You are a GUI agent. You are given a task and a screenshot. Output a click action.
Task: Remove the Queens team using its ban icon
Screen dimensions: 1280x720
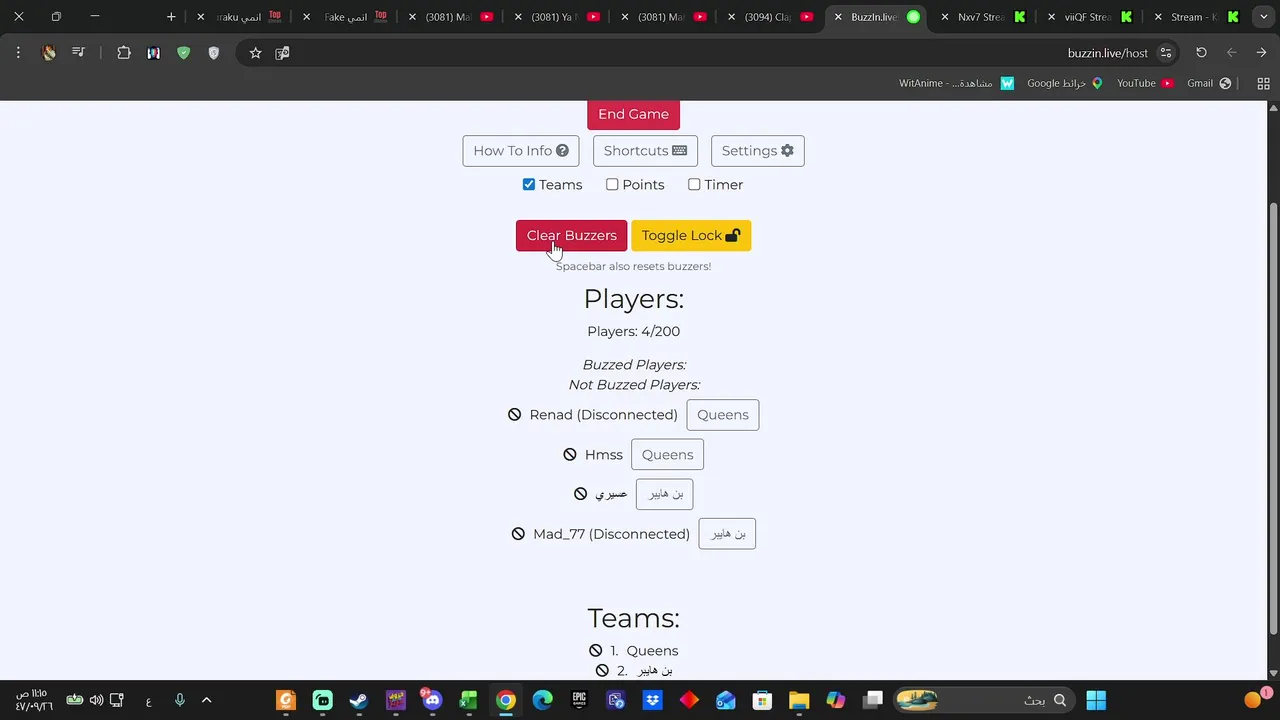pyautogui.click(x=596, y=650)
